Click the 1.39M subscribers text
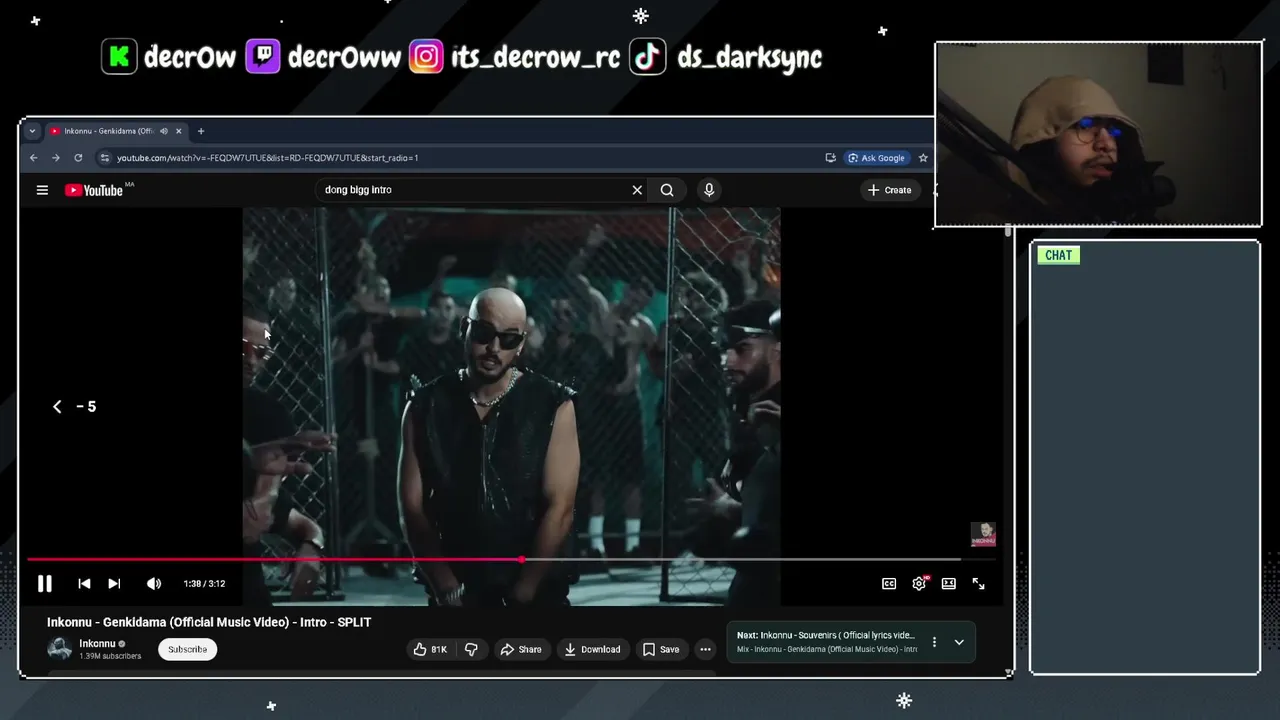This screenshot has width=1280, height=720. click(x=110, y=656)
